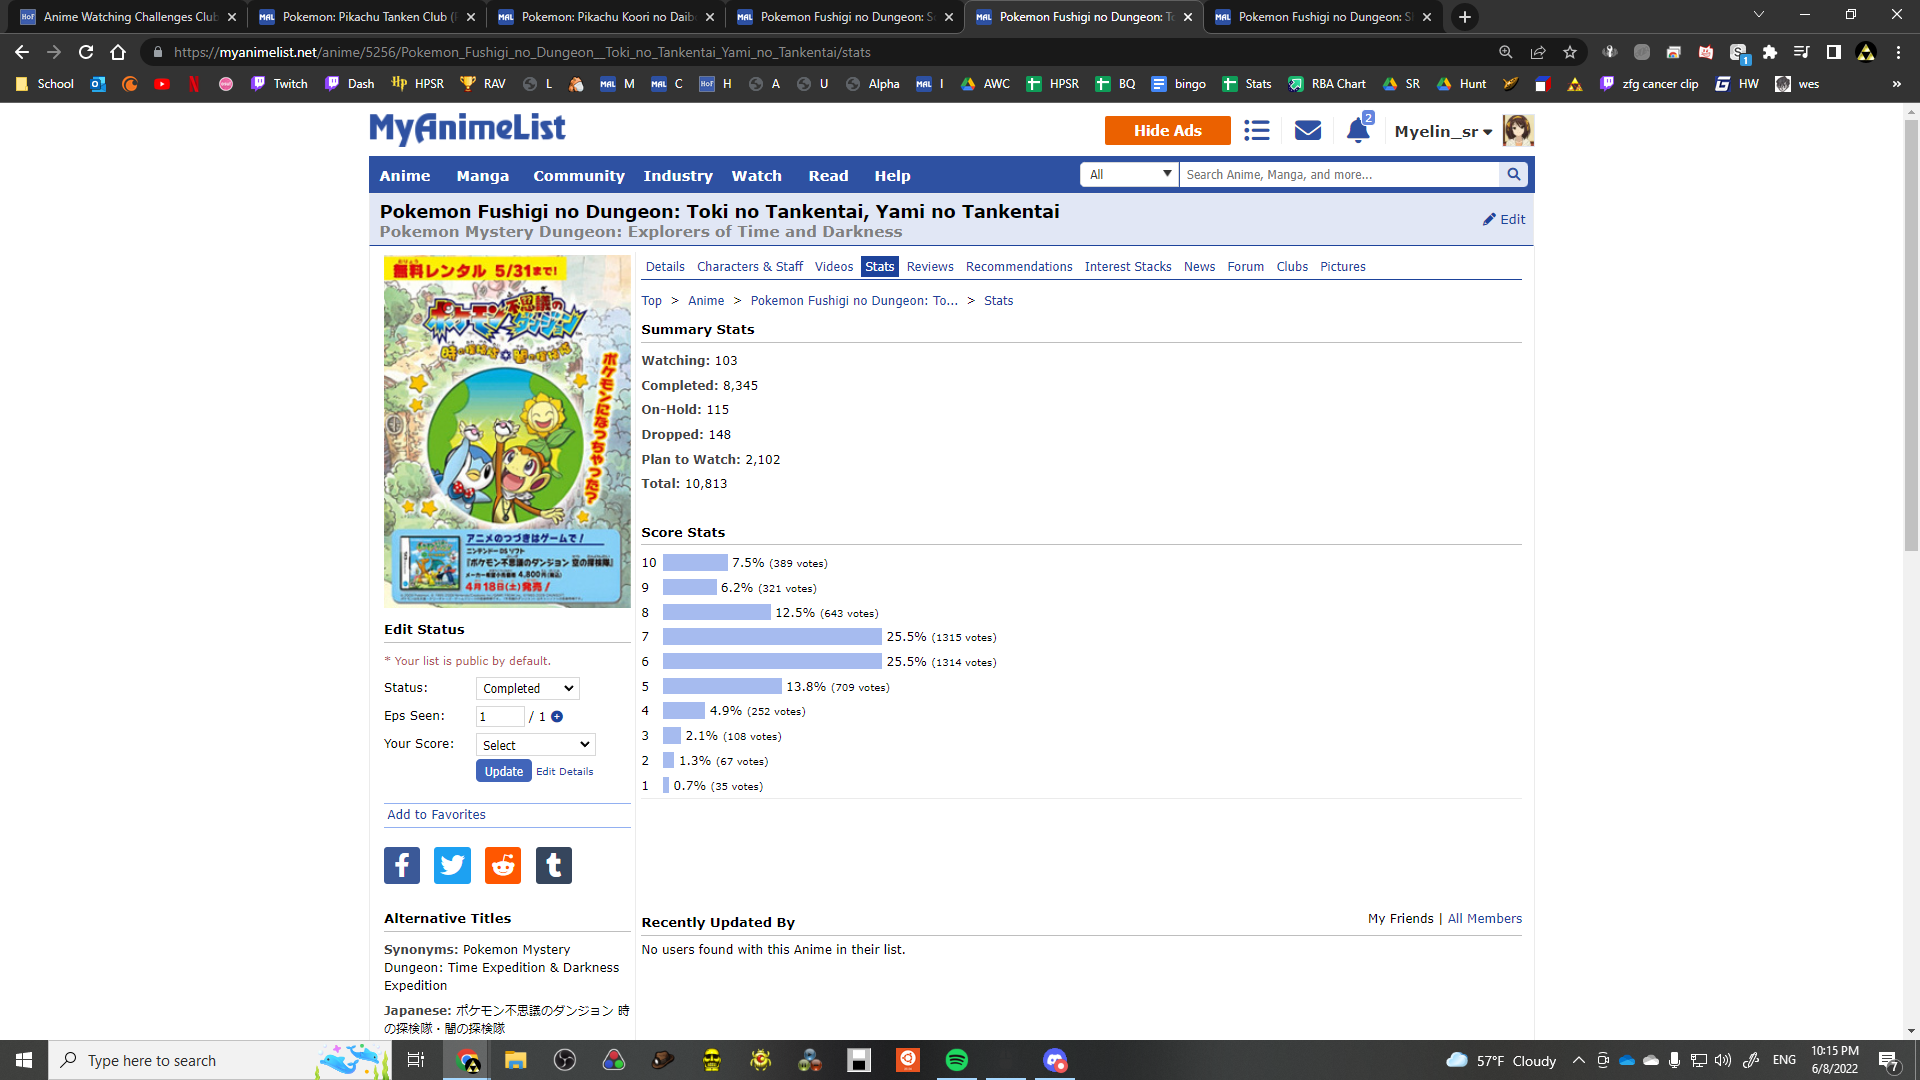Click the plus episode increment icon
Screen dimensions: 1920x1080
click(557, 717)
